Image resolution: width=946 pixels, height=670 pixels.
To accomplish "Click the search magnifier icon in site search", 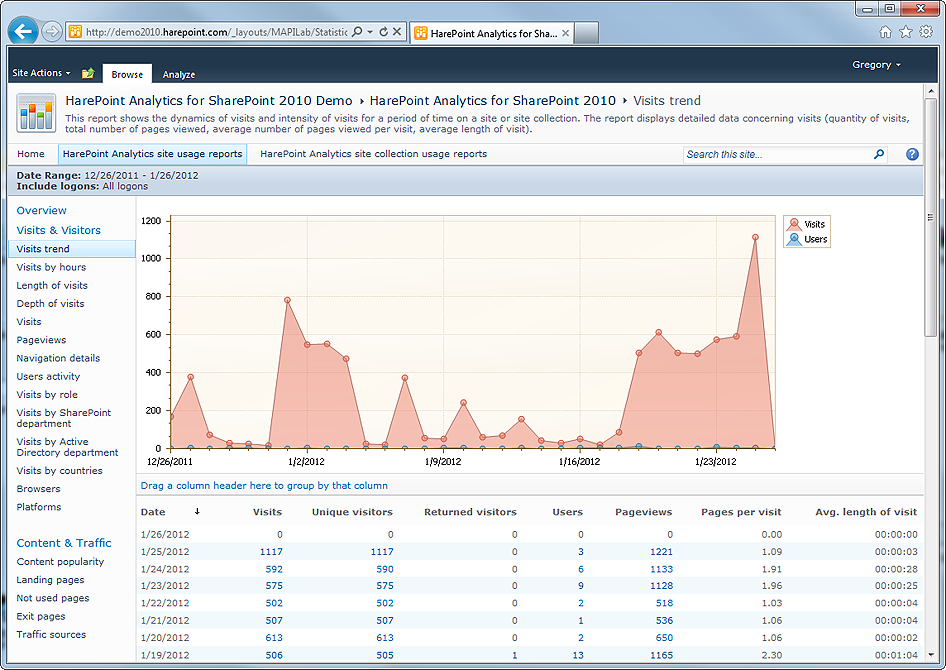I will (x=879, y=154).
